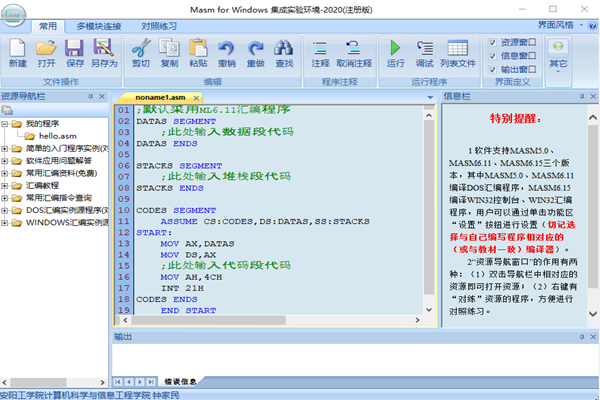The image size is (600, 400).
Task: Pin the 信息栏 panel
Action: pyautogui.click(x=582, y=96)
